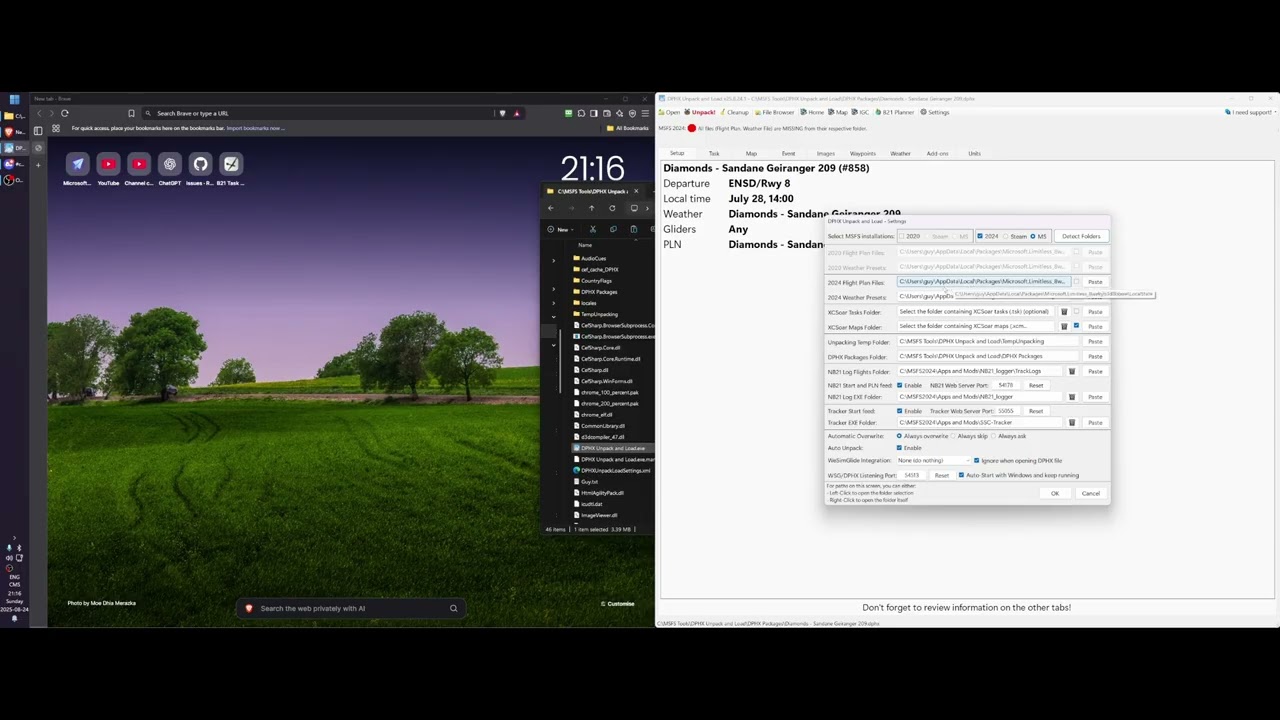Switch to the Map tab
The height and width of the screenshot is (720, 1280).
click(x=751, y=153)
